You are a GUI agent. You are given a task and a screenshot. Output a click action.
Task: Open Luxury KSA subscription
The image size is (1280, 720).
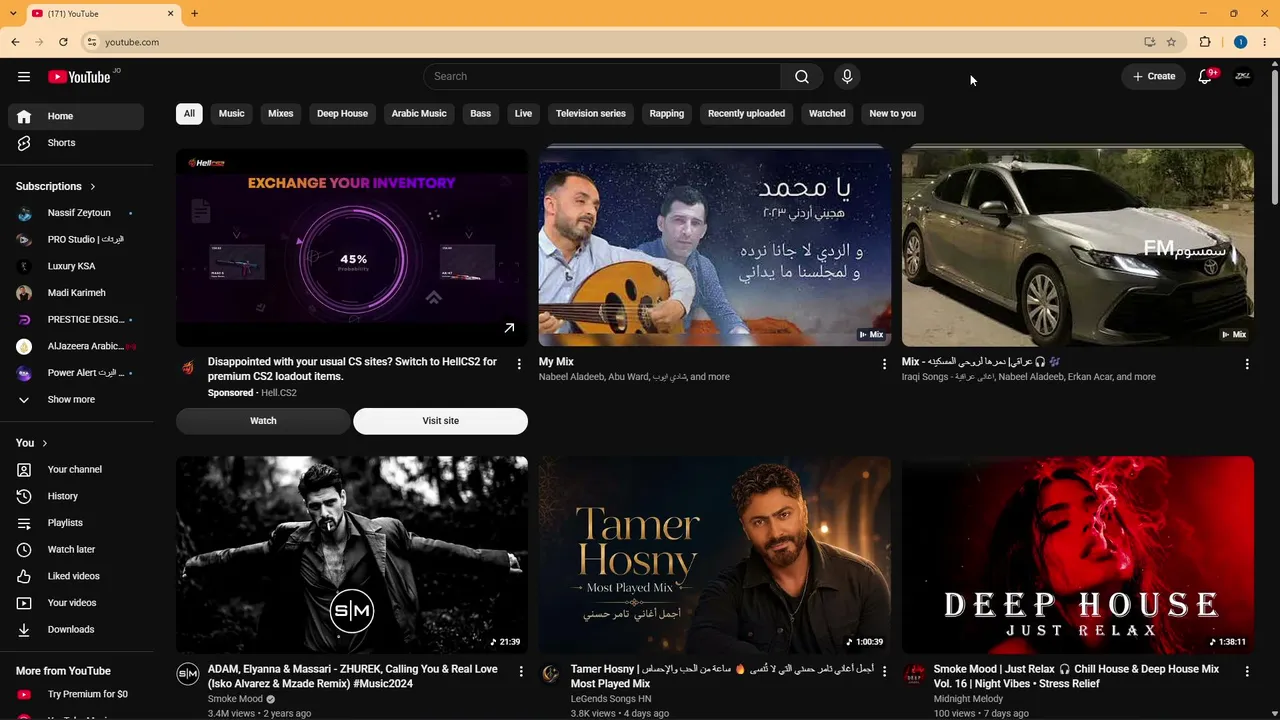pyautogui.click(x=76, y=266)
